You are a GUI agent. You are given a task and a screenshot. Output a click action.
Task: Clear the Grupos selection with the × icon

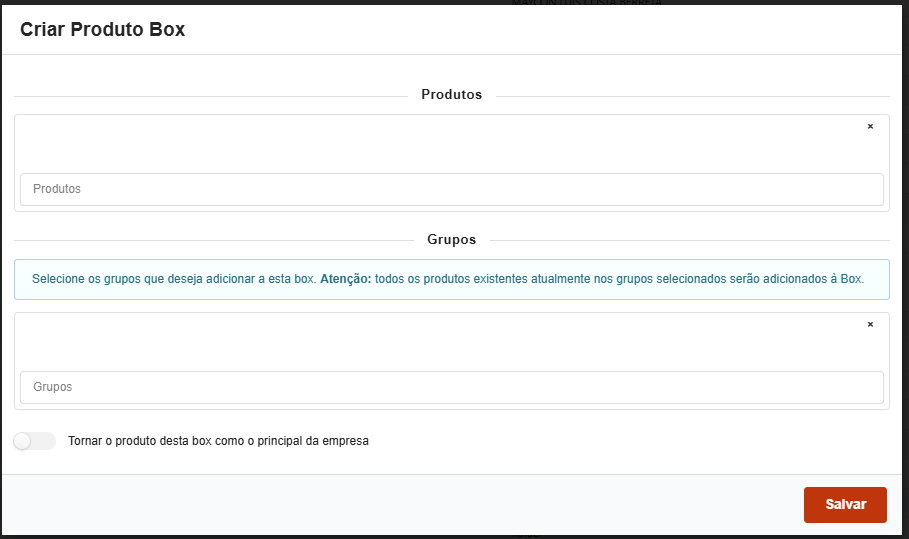pos(870,325)
